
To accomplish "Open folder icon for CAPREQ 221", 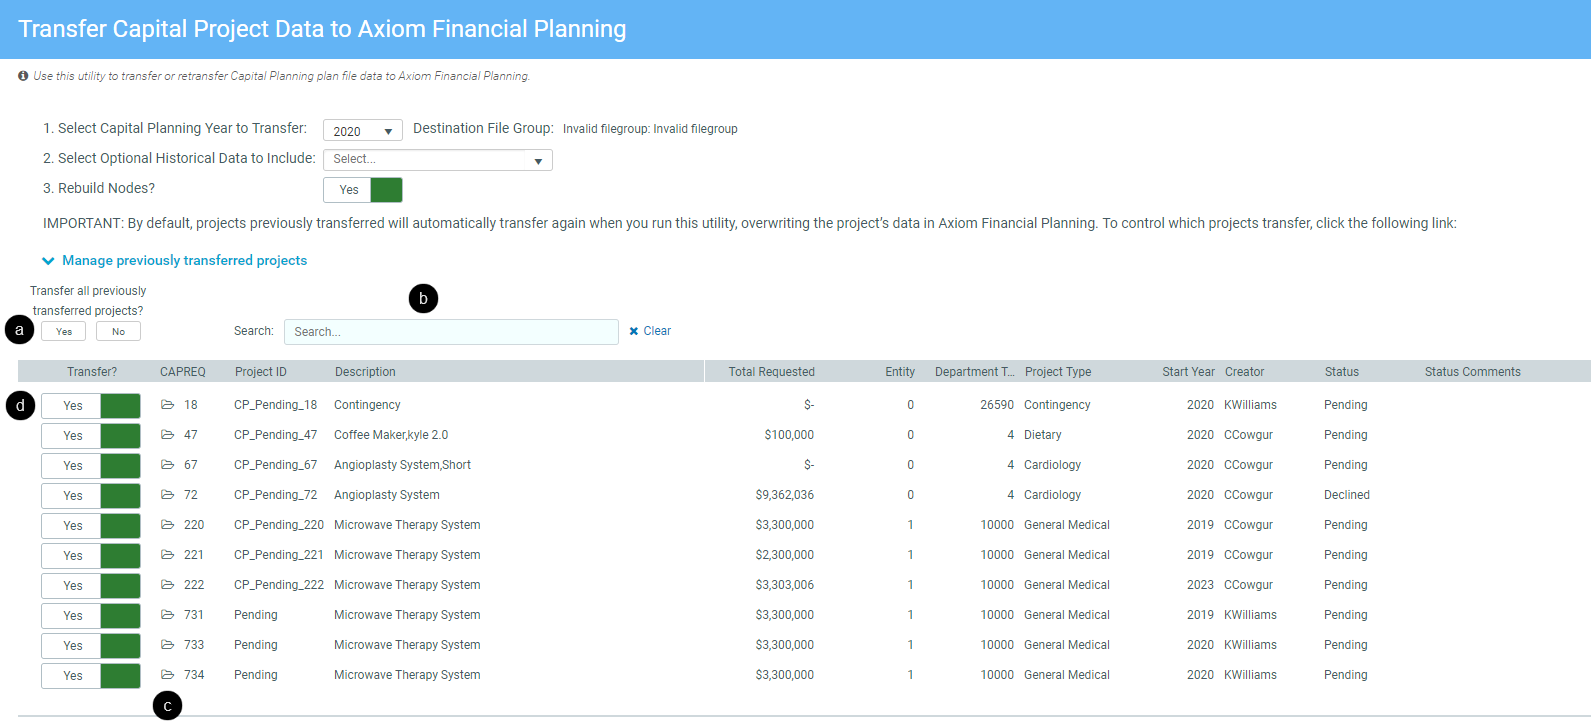I will click(168, 555).
